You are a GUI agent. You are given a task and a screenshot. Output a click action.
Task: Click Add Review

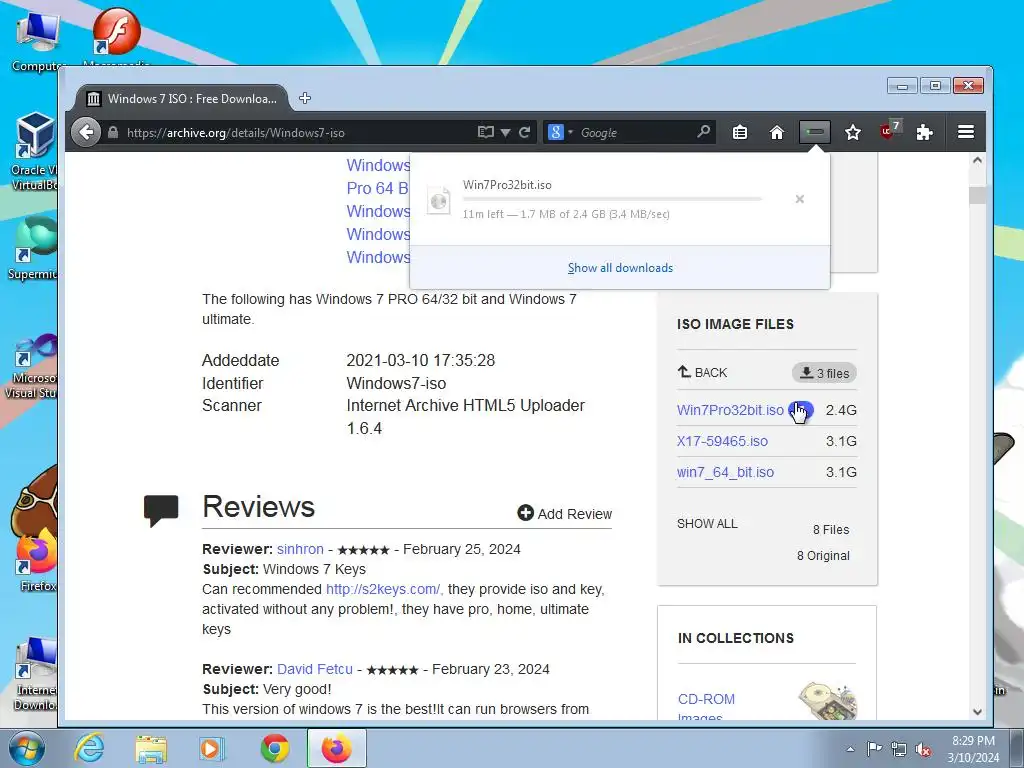pos(565,514)
